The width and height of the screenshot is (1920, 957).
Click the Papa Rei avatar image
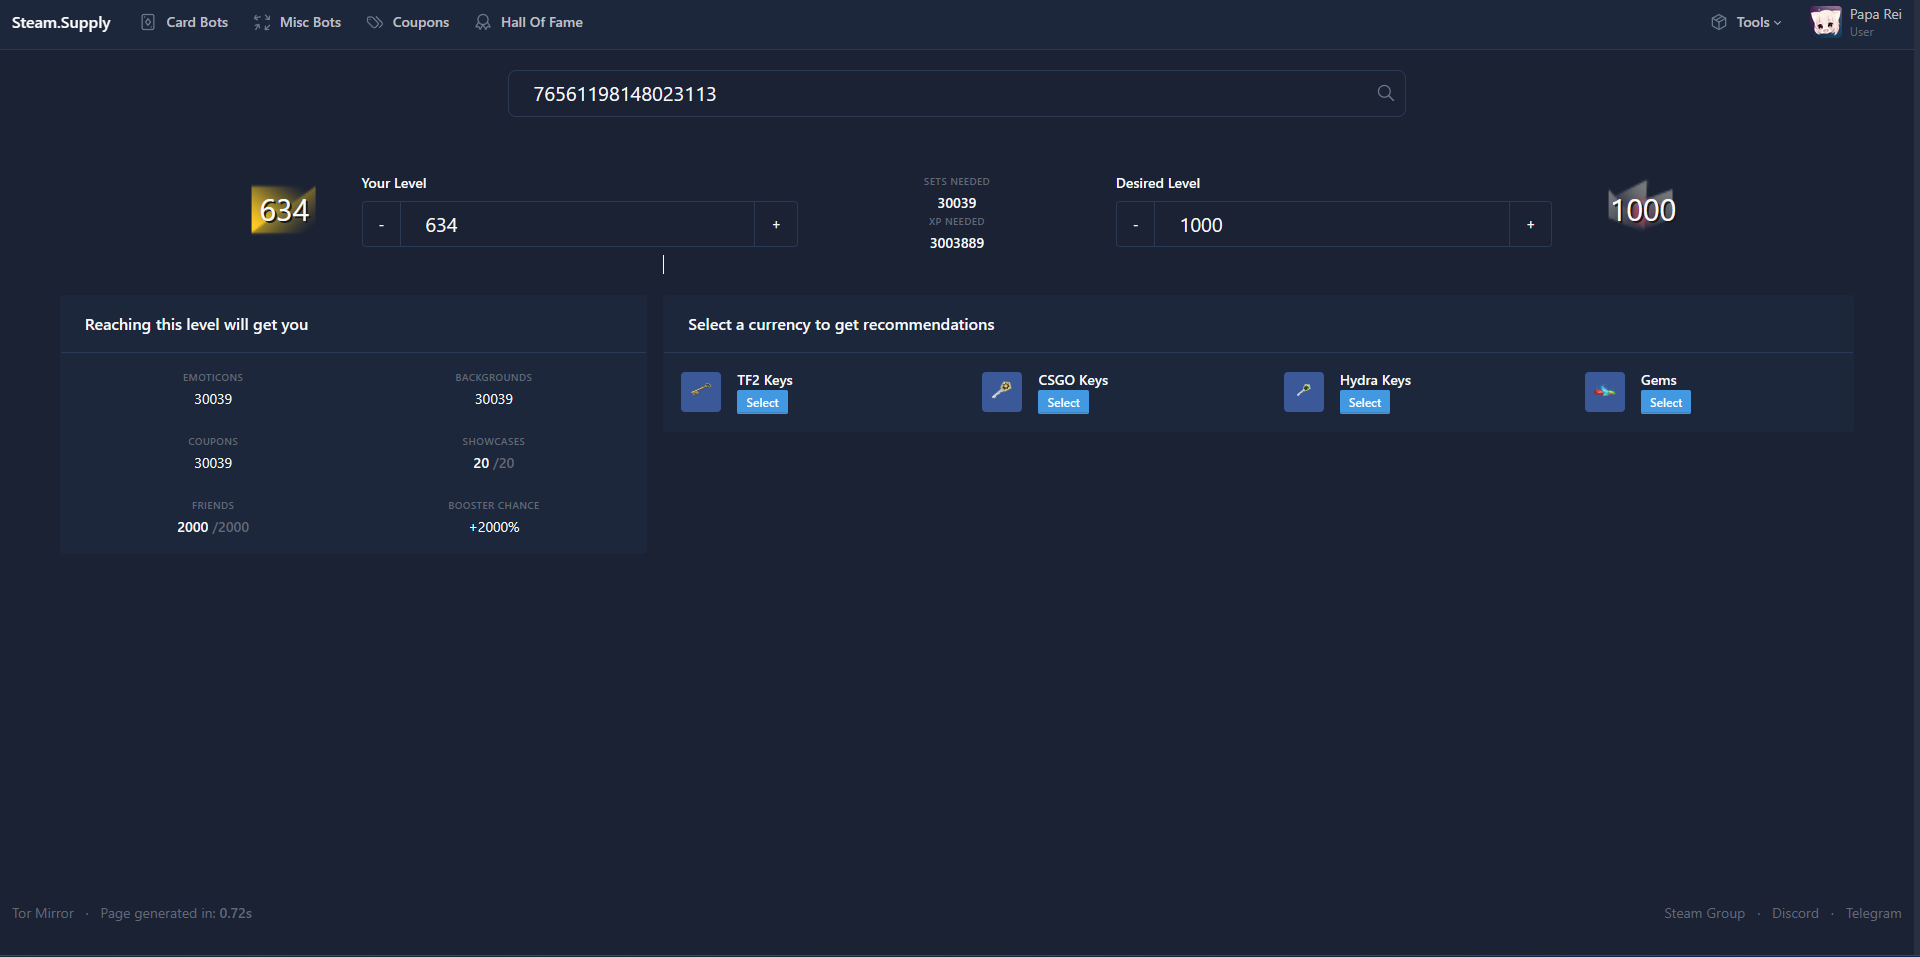[x=1826, y=22]
